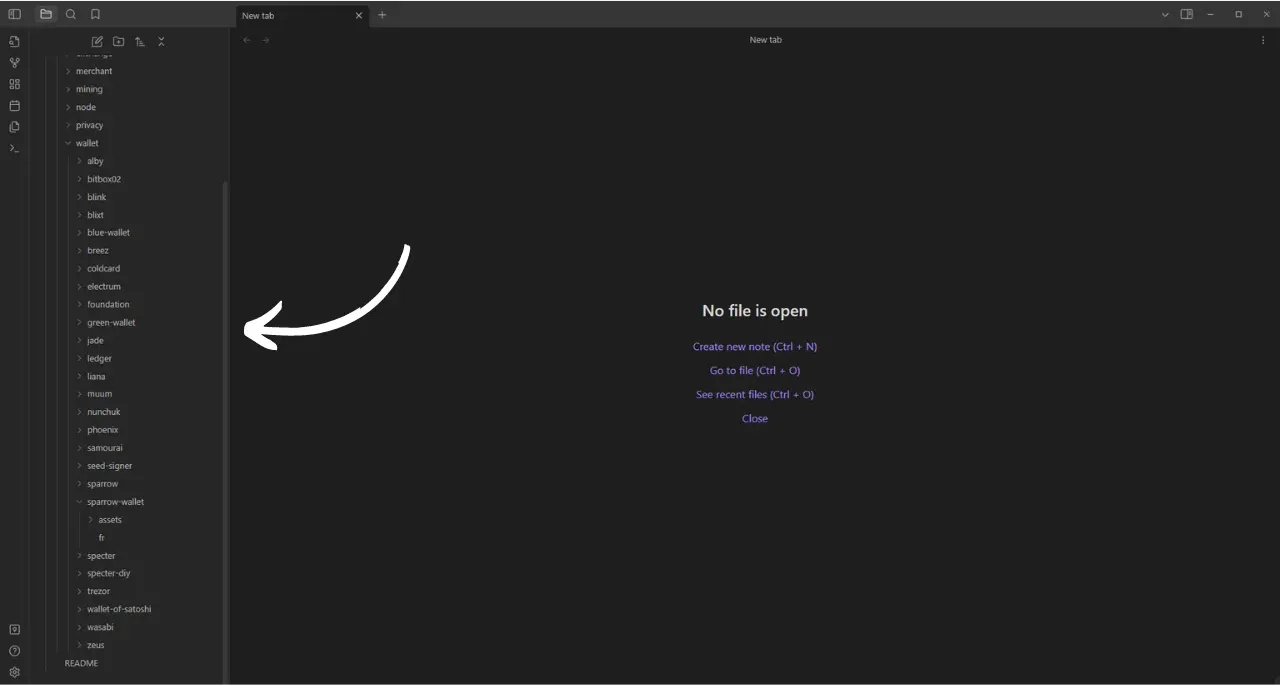Collapse all folders in file explorer
1280x685 pixels.
point(161,42)
